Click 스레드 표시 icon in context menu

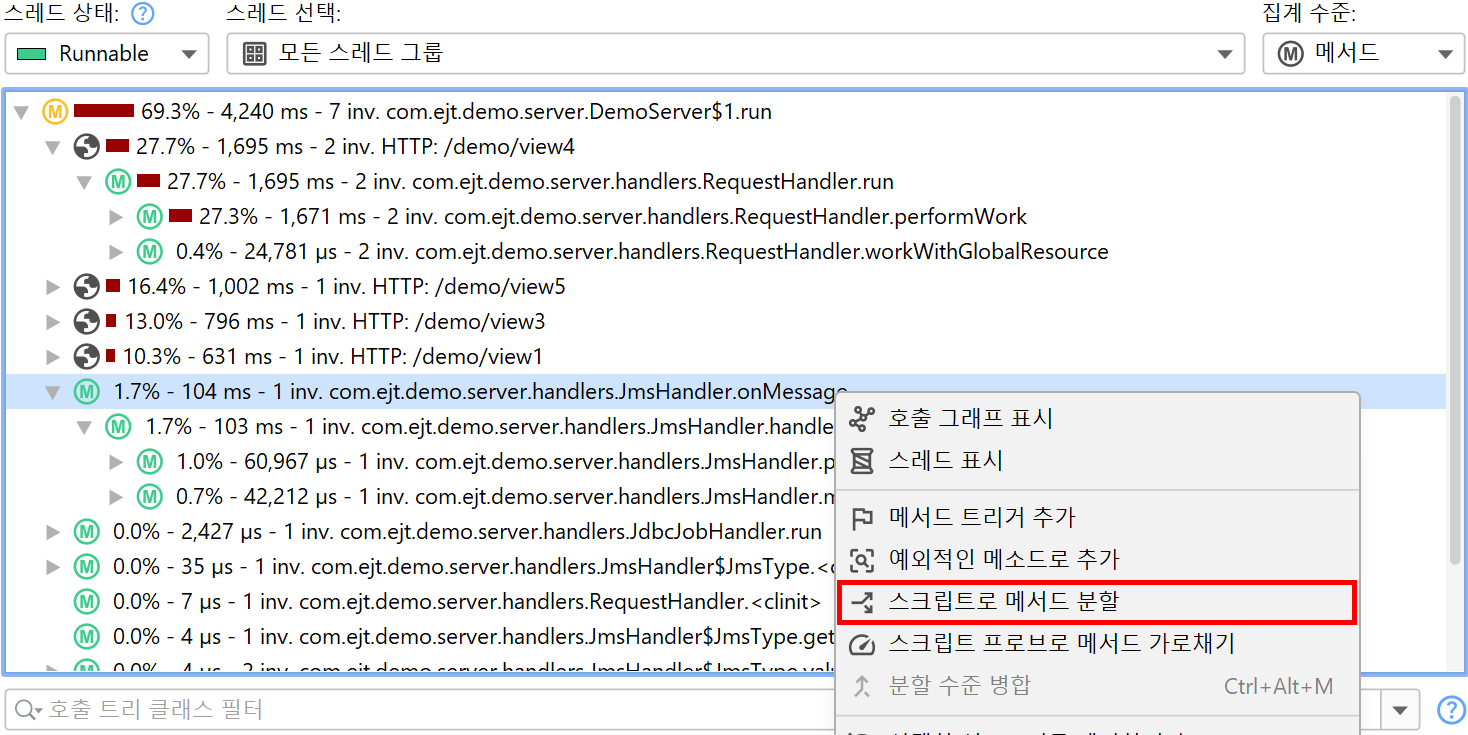pos(861,461)
